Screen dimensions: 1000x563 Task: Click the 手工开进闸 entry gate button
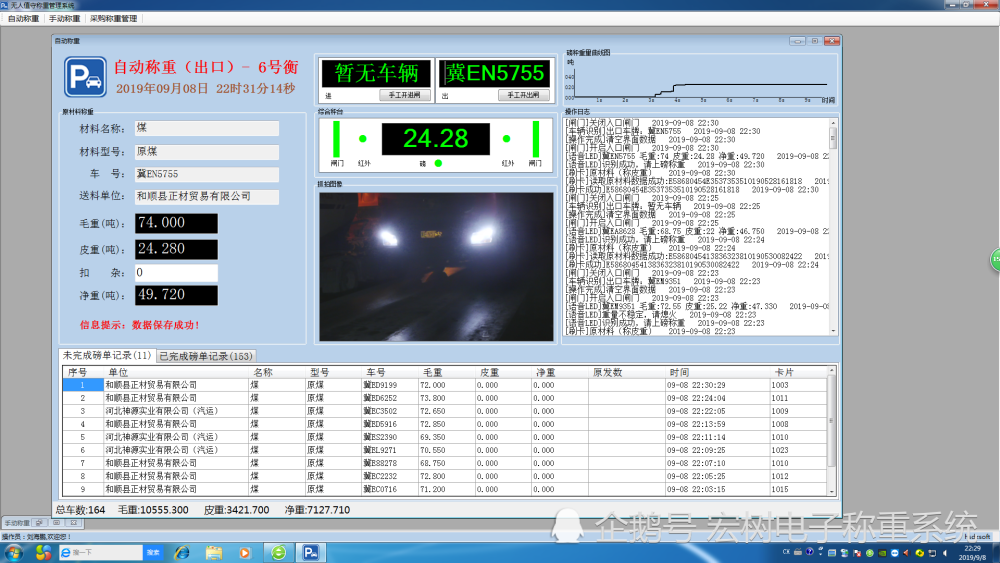click(x=405, y=95)
